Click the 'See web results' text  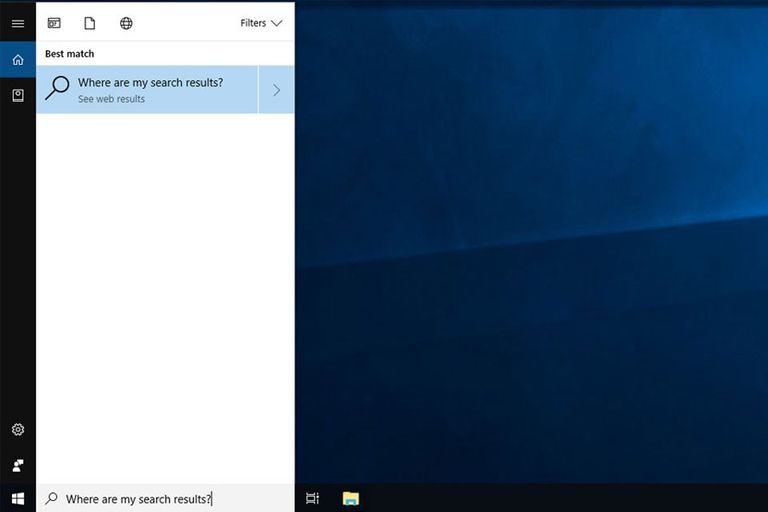pyautogui.click(x=111, y=99)
